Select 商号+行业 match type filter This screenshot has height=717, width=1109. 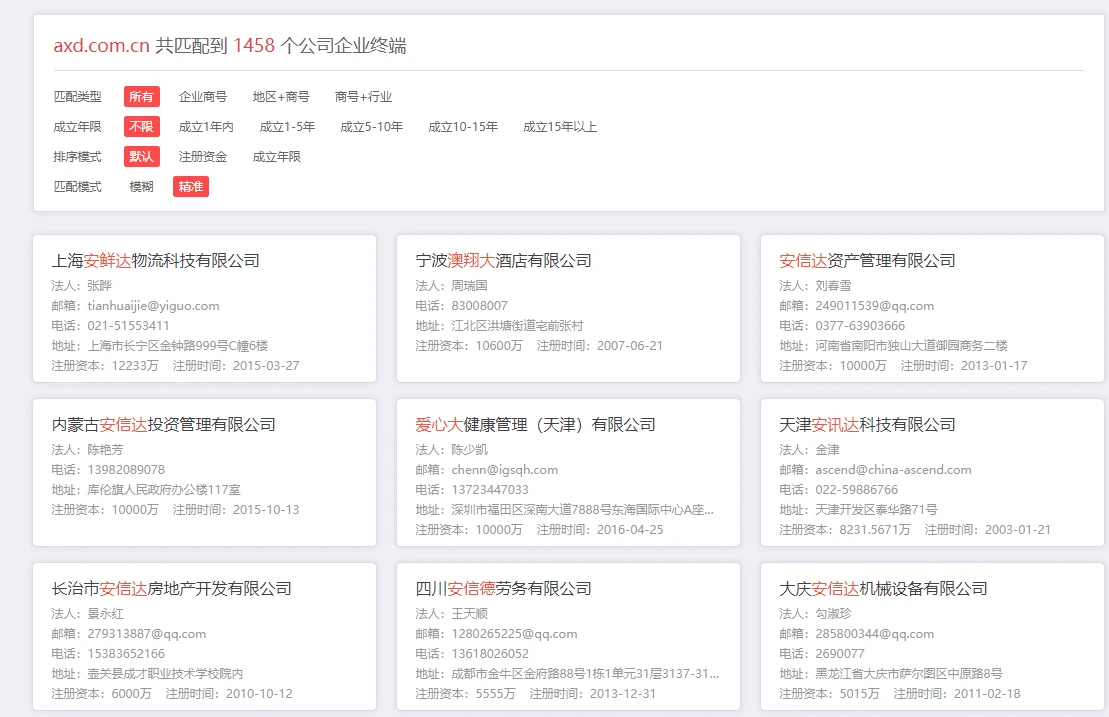coord(363,97)
